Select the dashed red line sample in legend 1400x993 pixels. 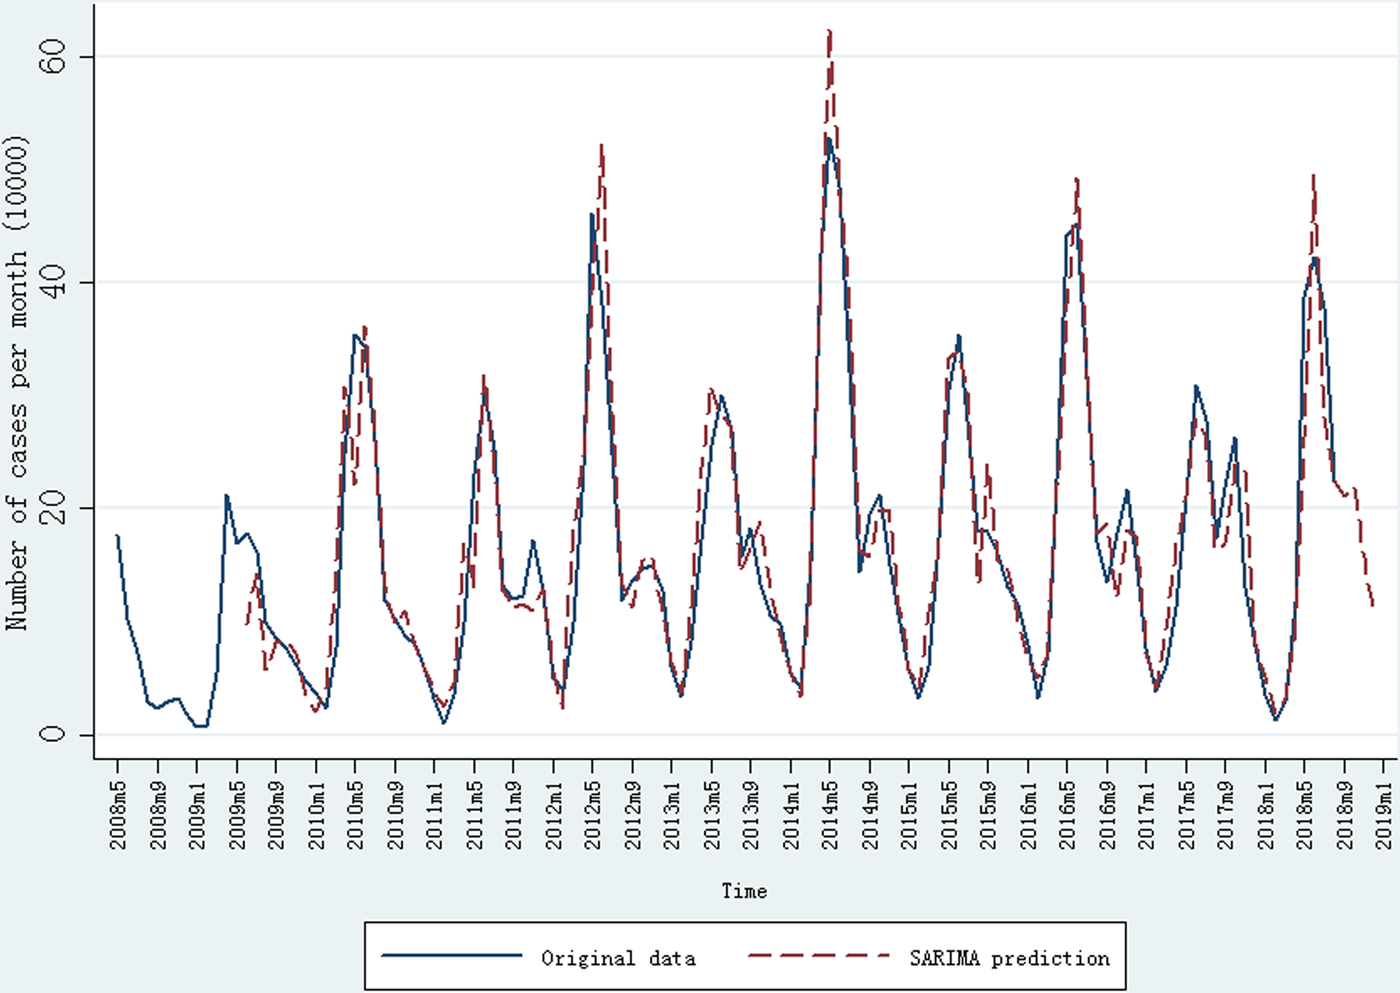tap(818, 956)
